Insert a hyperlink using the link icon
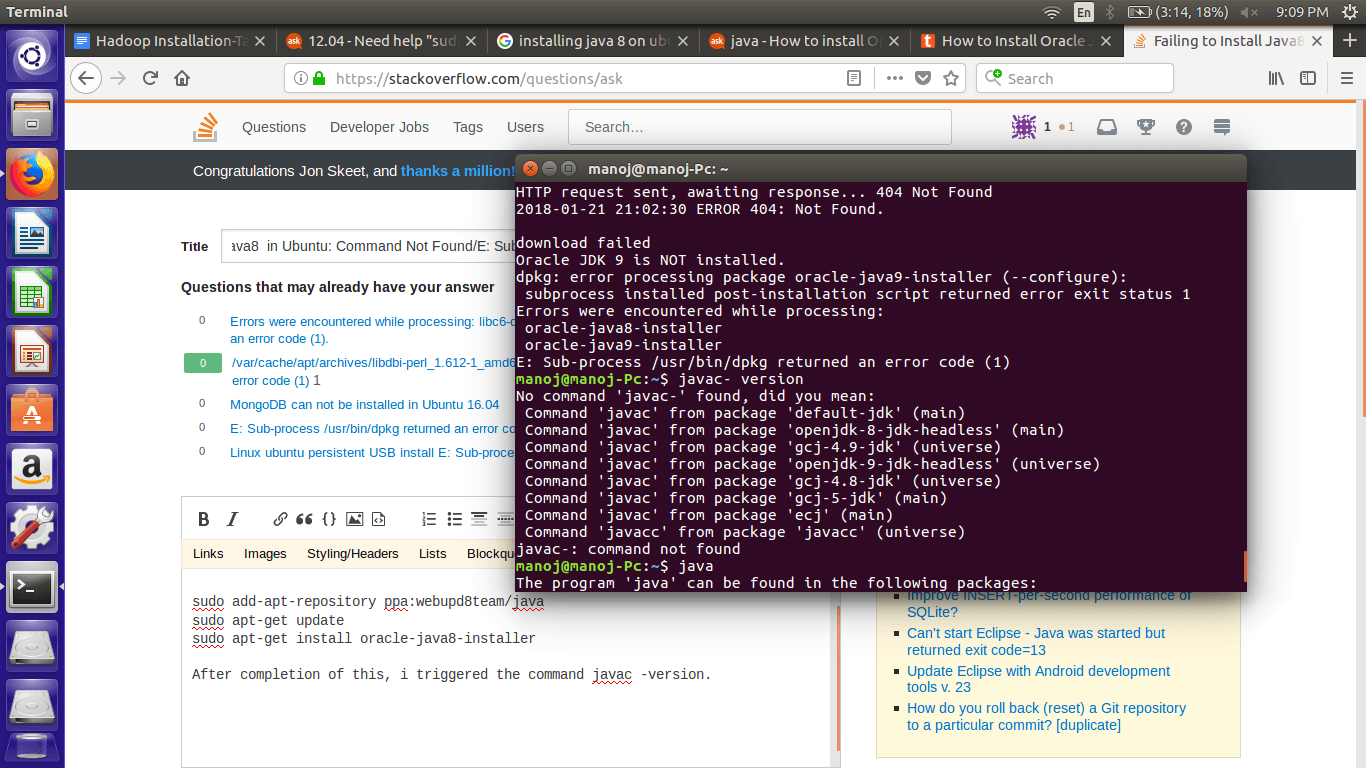Screen dimensions: 1366x768 [280, 519]
